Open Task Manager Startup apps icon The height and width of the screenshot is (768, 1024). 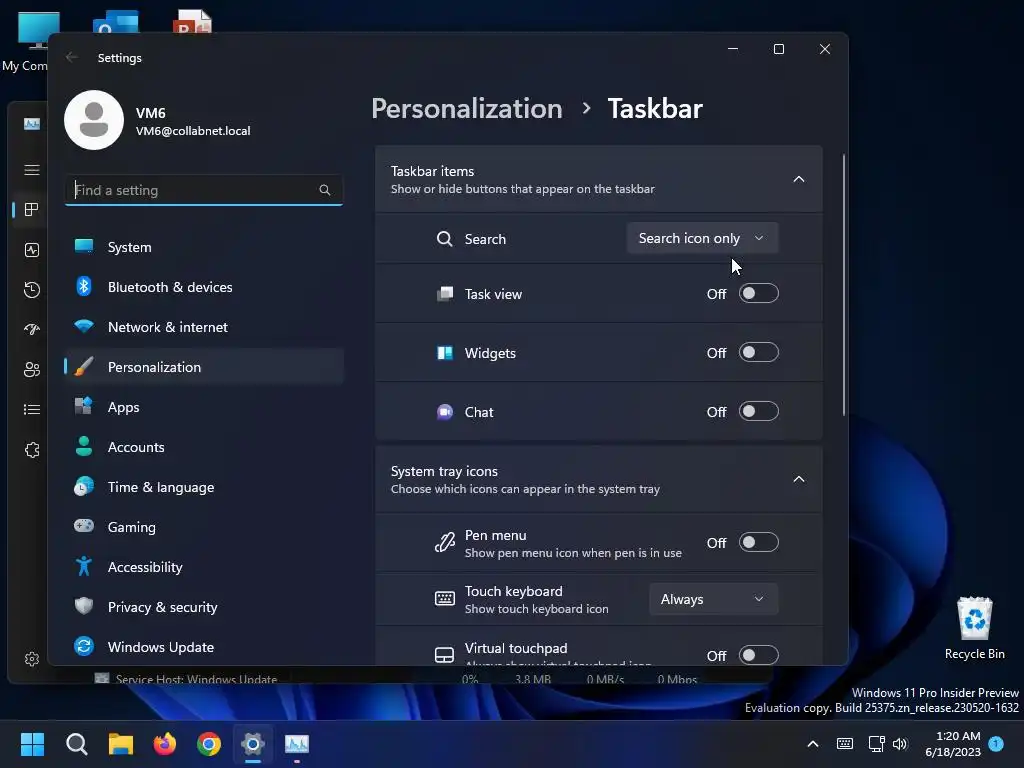31,329
